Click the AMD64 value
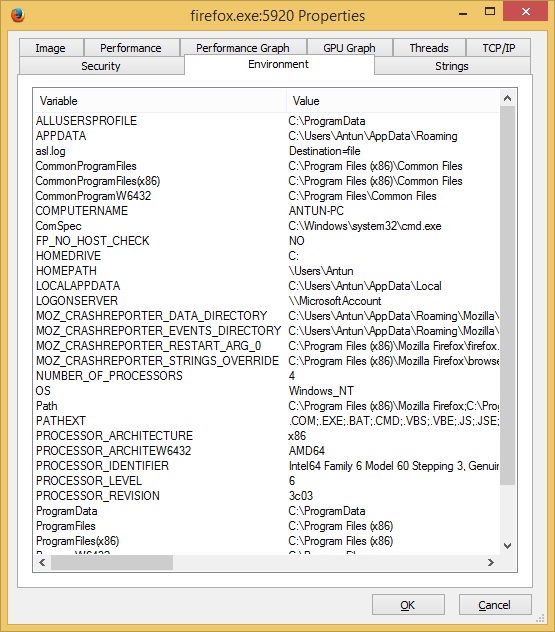Screen dimensions: 555x632 click(x=307, y=451)
